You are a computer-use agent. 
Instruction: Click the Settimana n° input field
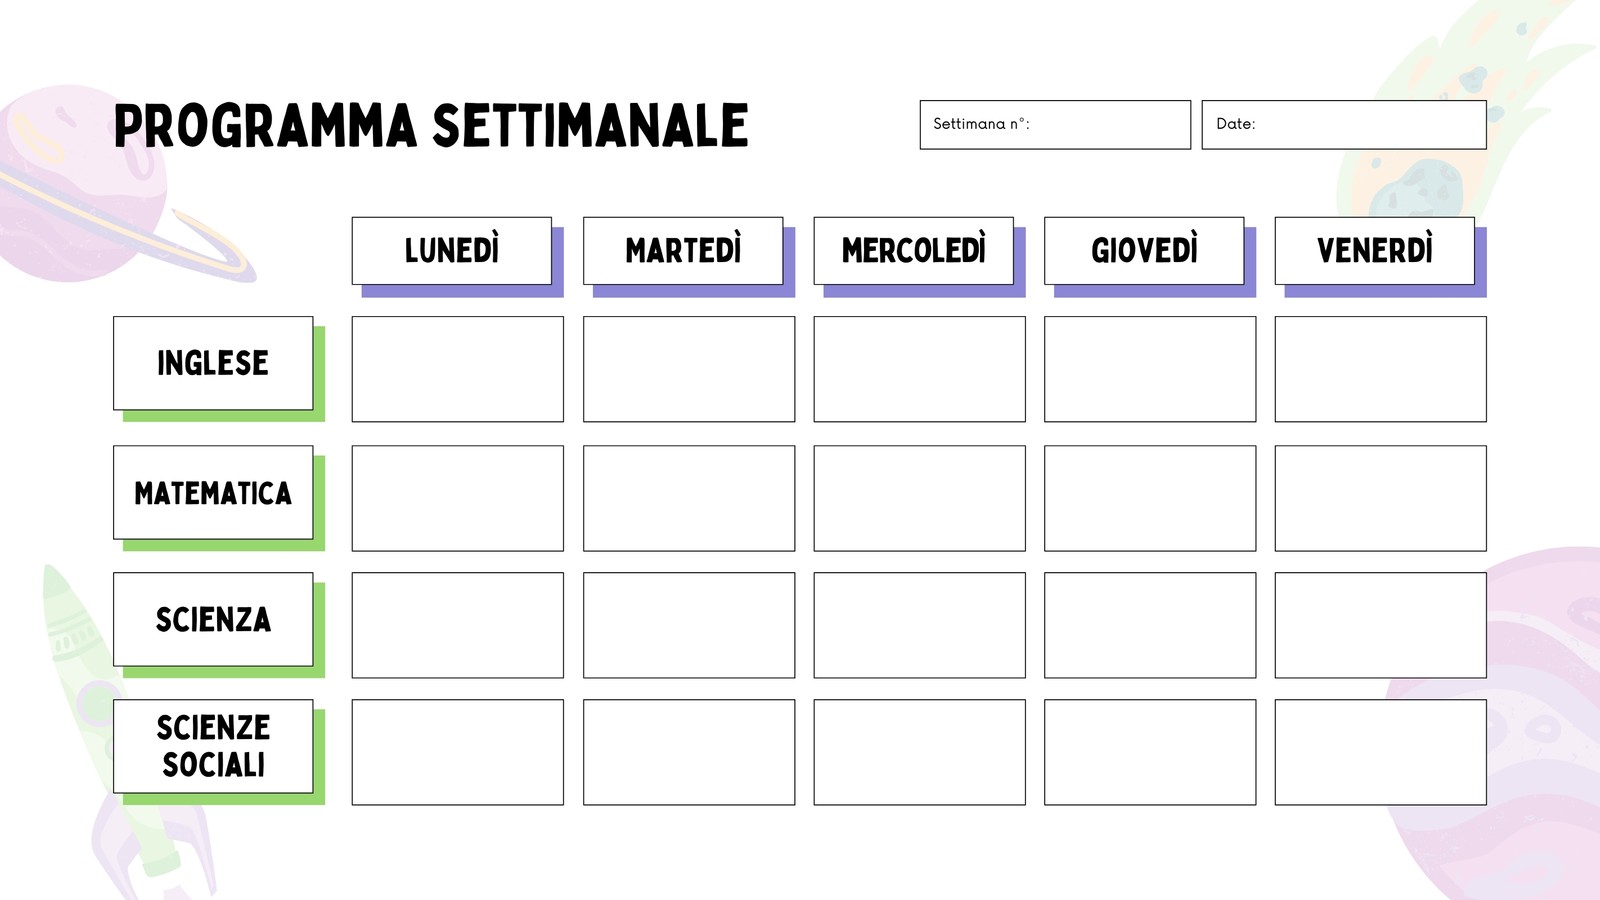(x=1055, y=125)
